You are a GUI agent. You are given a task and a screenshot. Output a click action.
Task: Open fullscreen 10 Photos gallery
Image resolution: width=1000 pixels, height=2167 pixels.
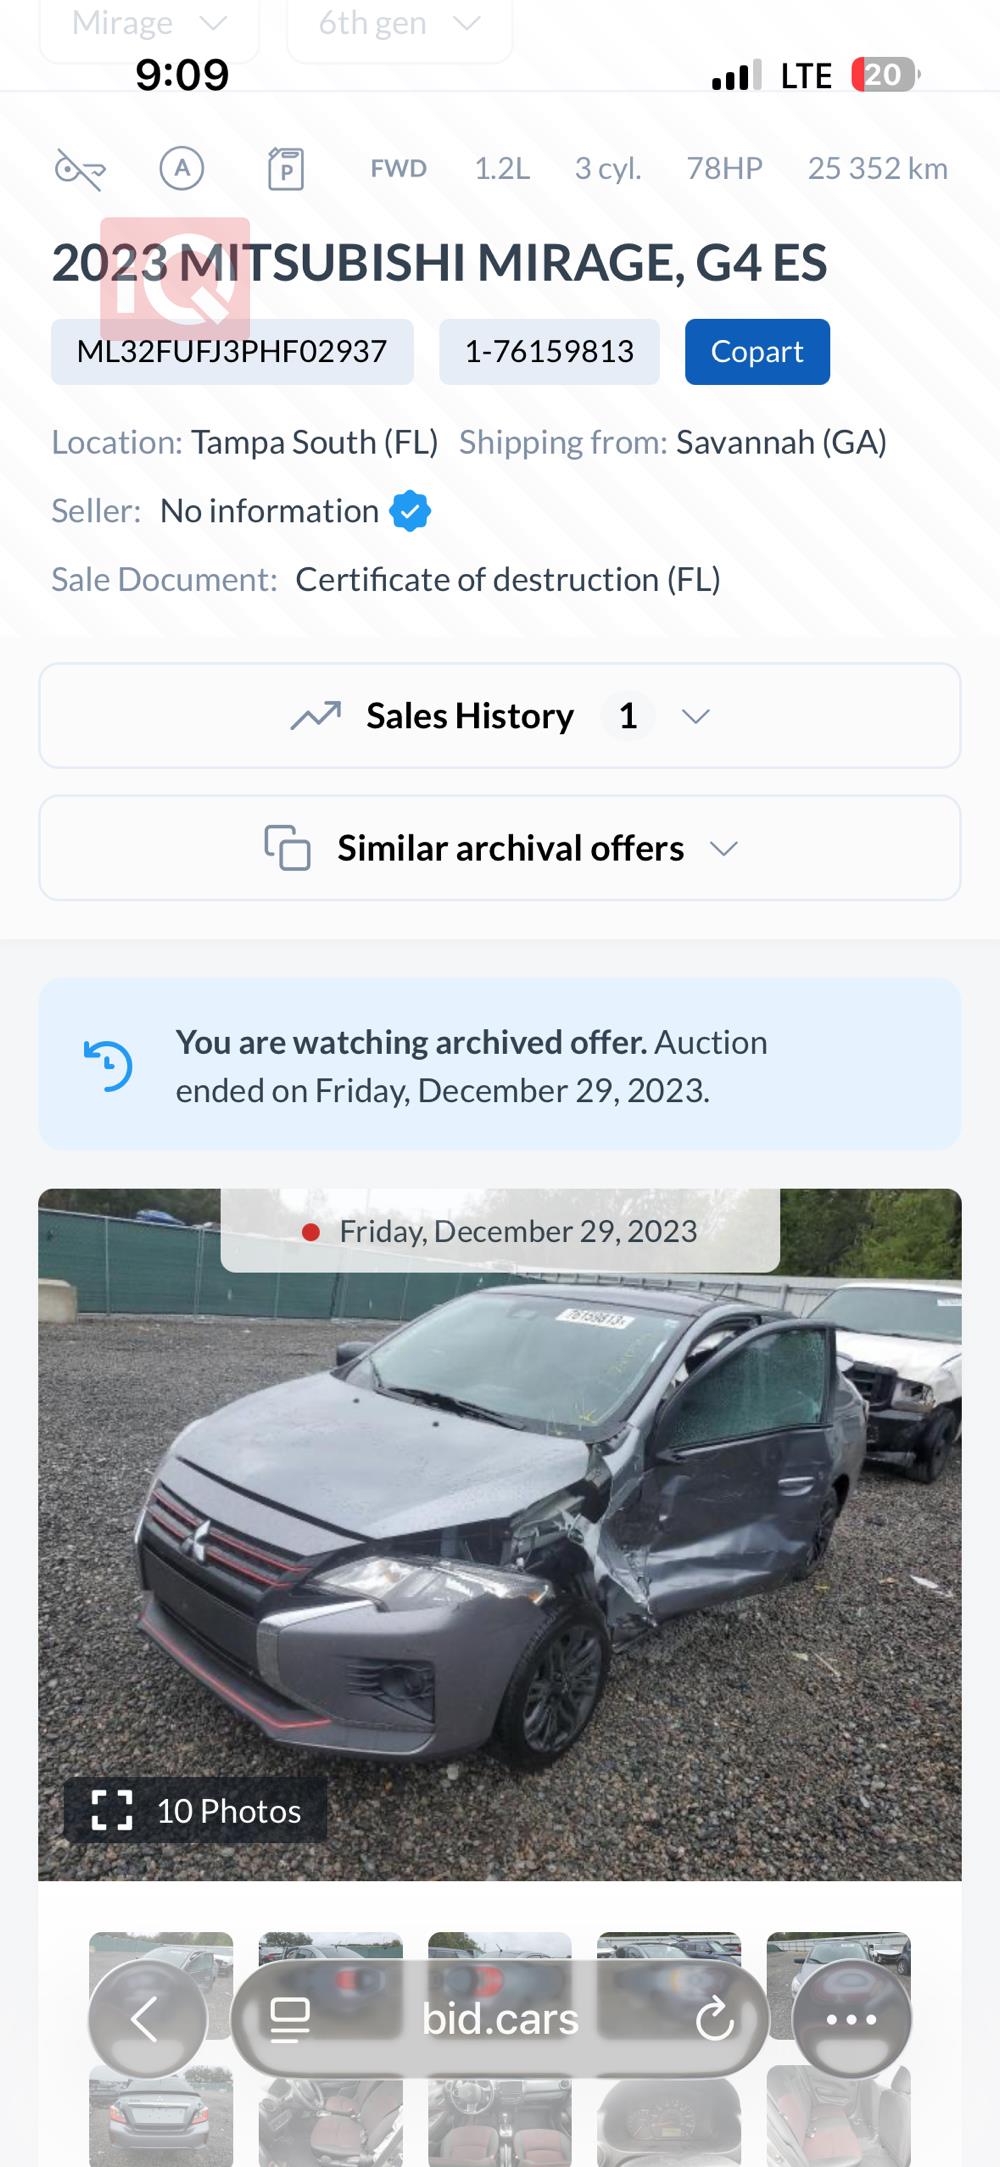(196, 1810)
